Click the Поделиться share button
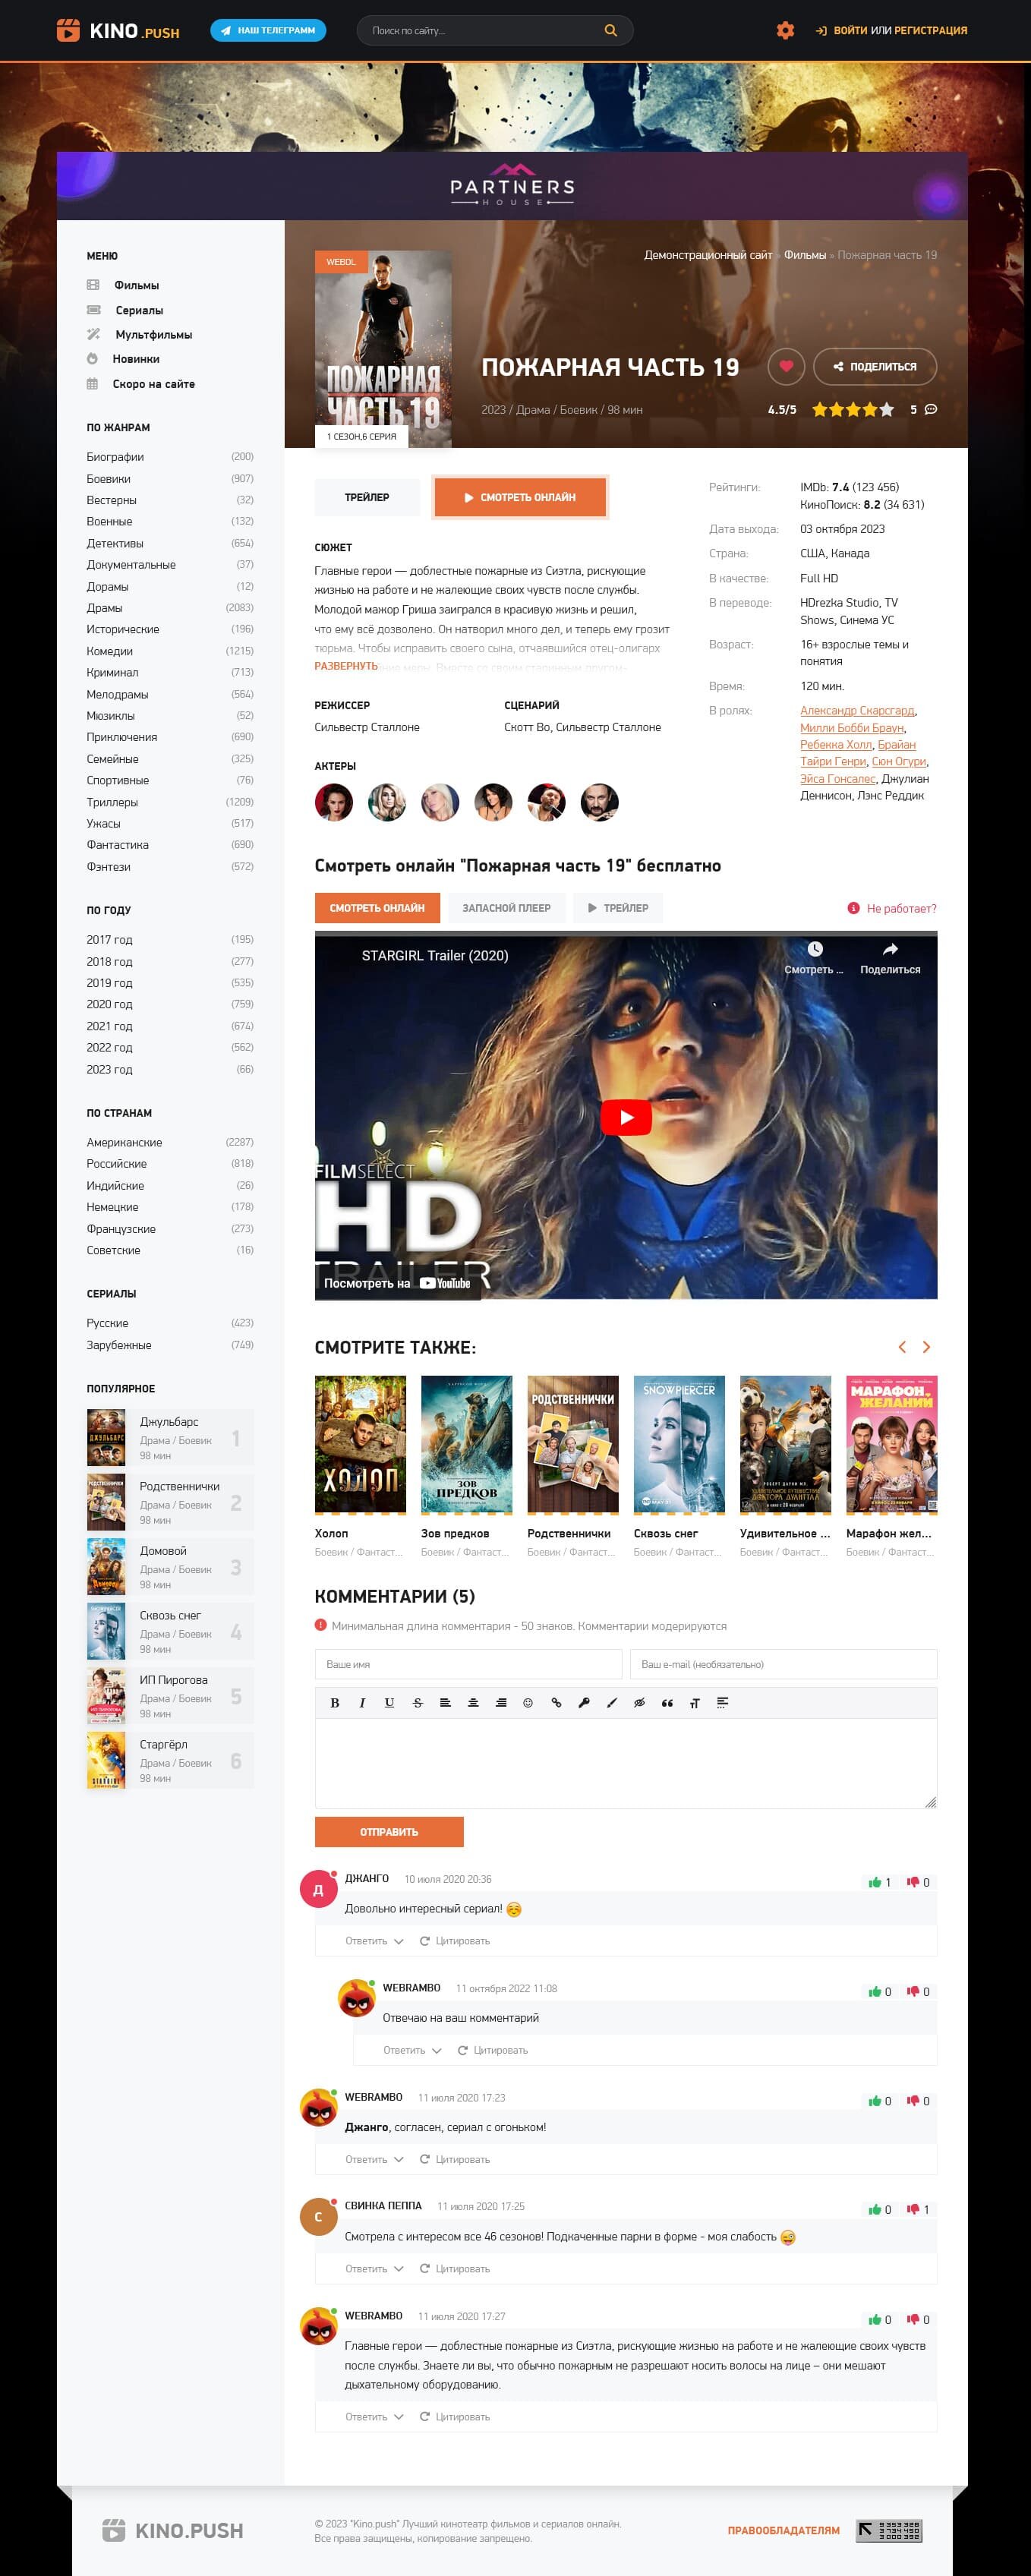Screen dimensions: 1031x2576 (875, 366)
